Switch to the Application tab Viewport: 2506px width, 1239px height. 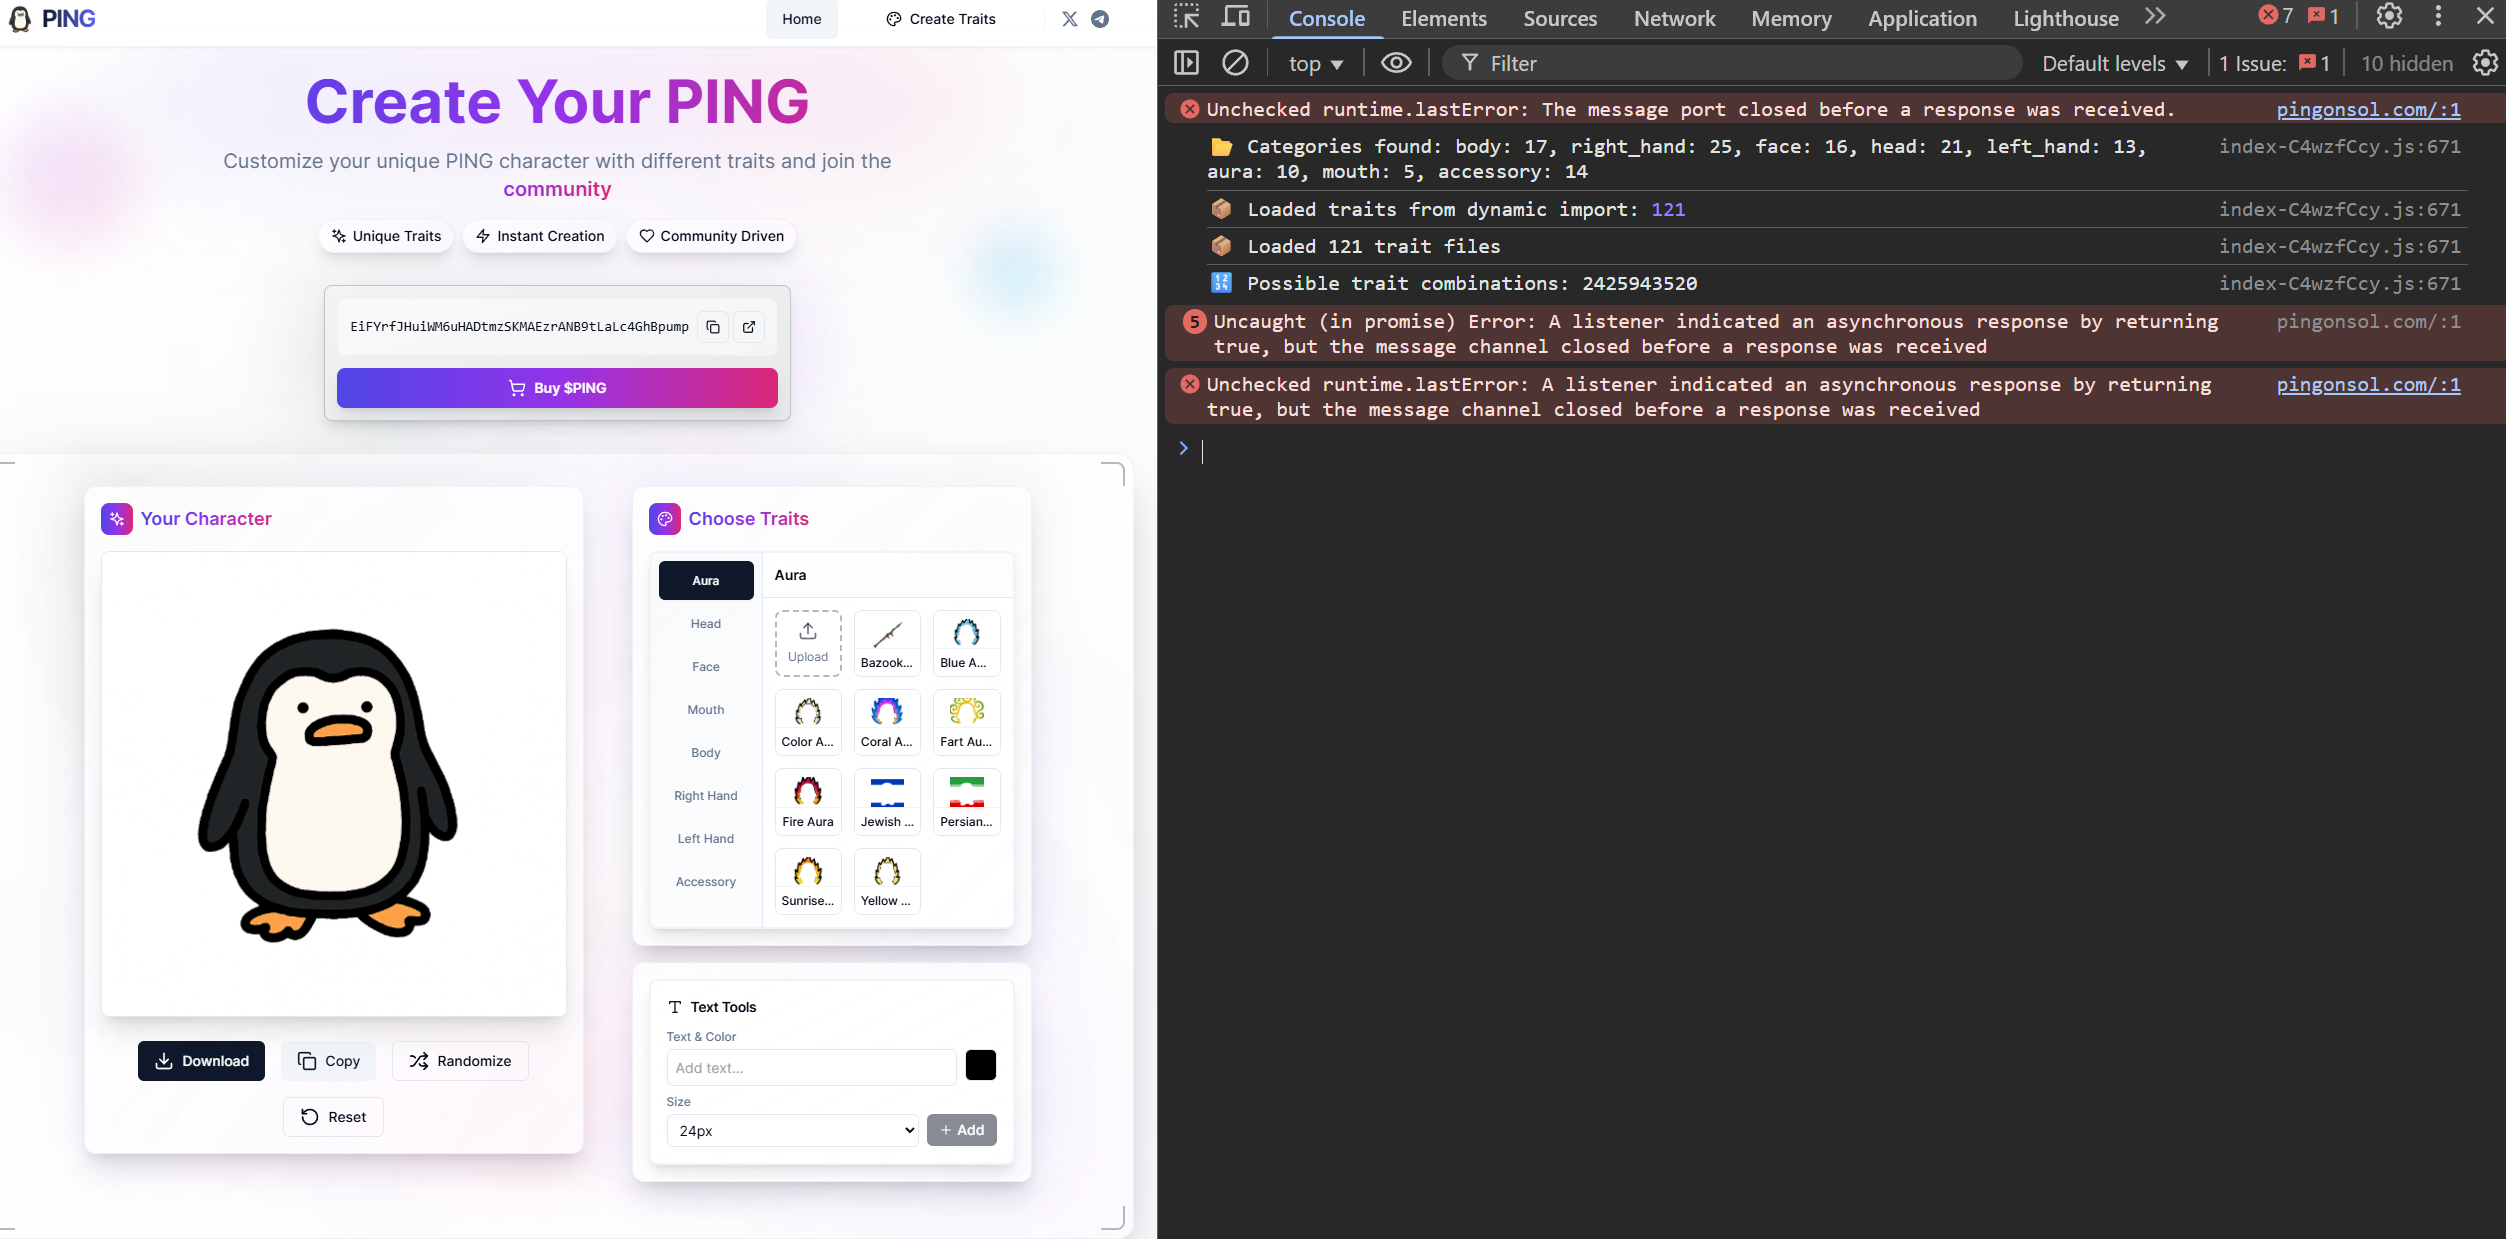click(1922, 18)
